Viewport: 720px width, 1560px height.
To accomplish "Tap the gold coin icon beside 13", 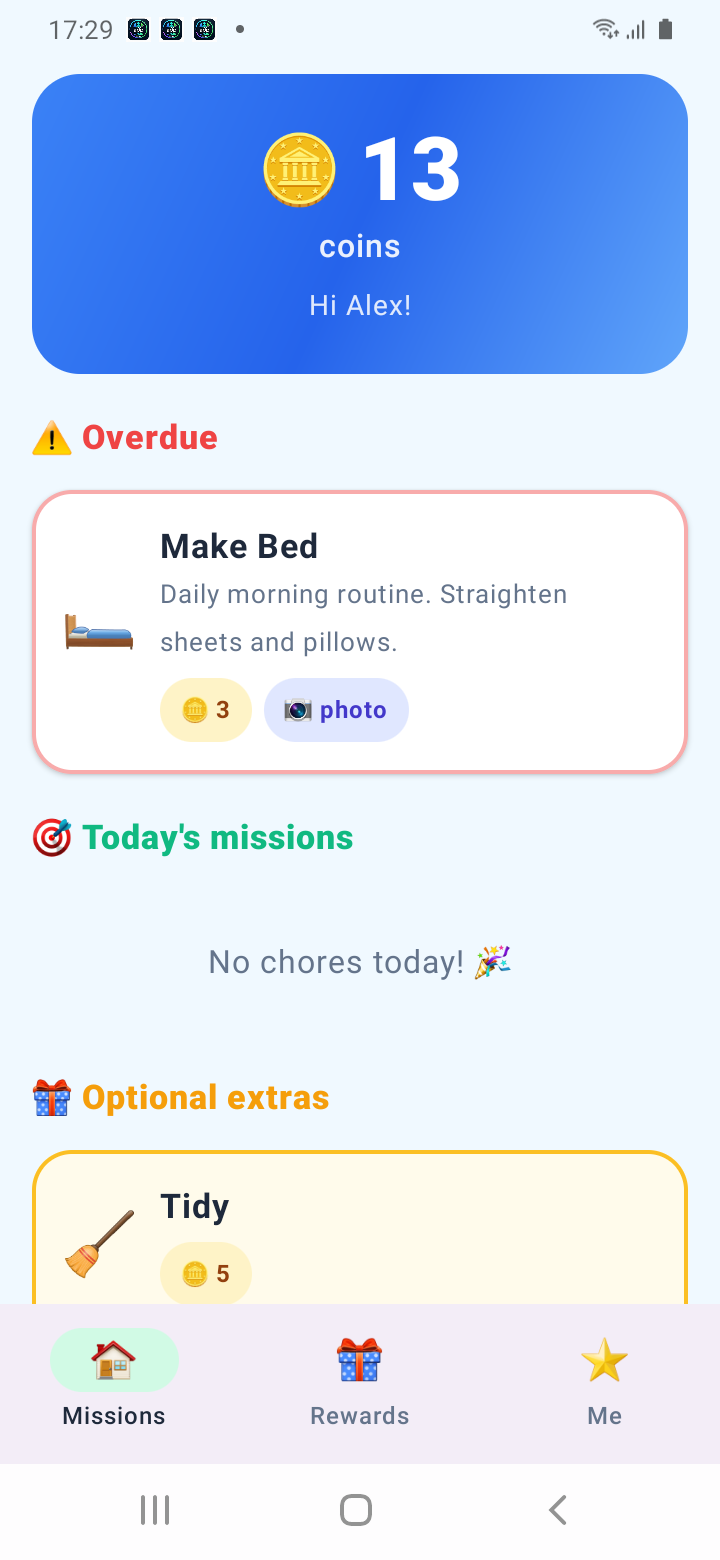I will [x=299, y=170].
